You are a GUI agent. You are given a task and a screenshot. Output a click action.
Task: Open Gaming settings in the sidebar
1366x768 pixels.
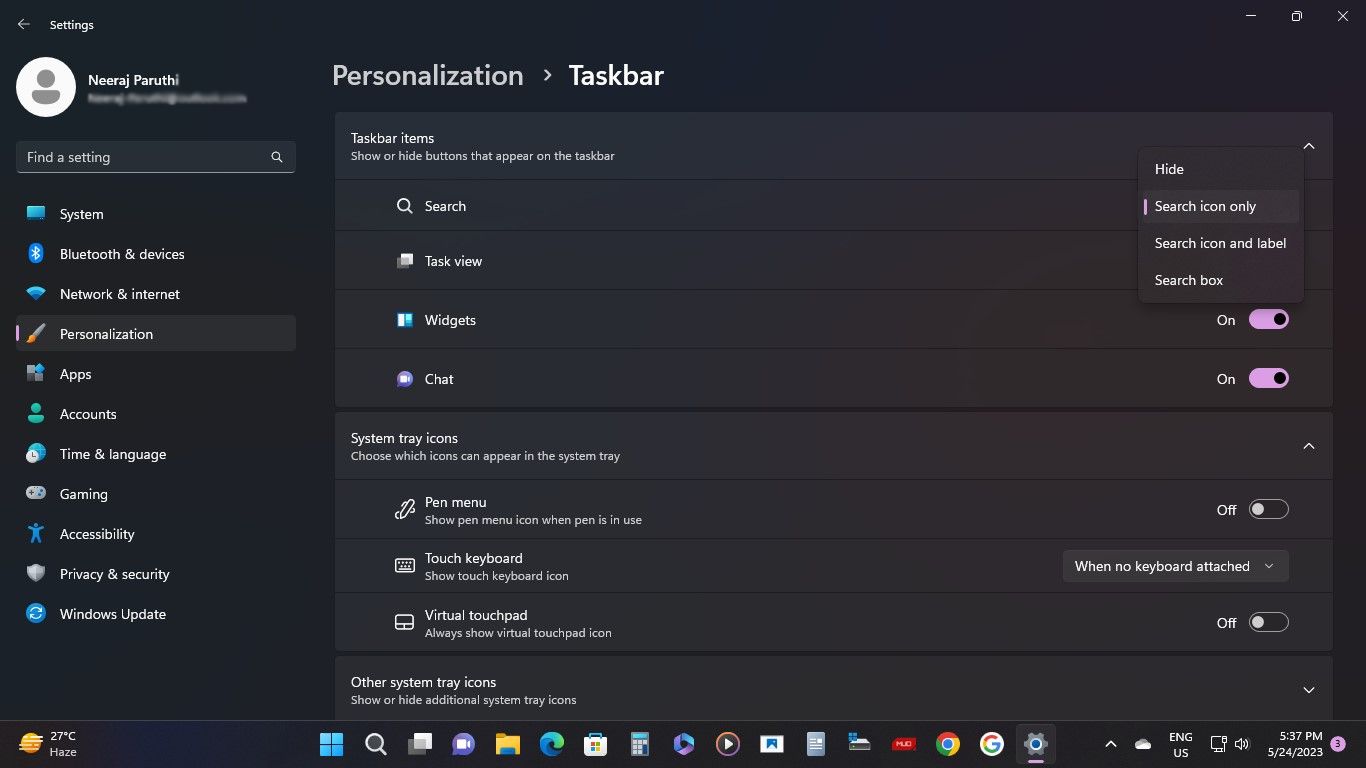pyautogui.click(x=83, y=493)
